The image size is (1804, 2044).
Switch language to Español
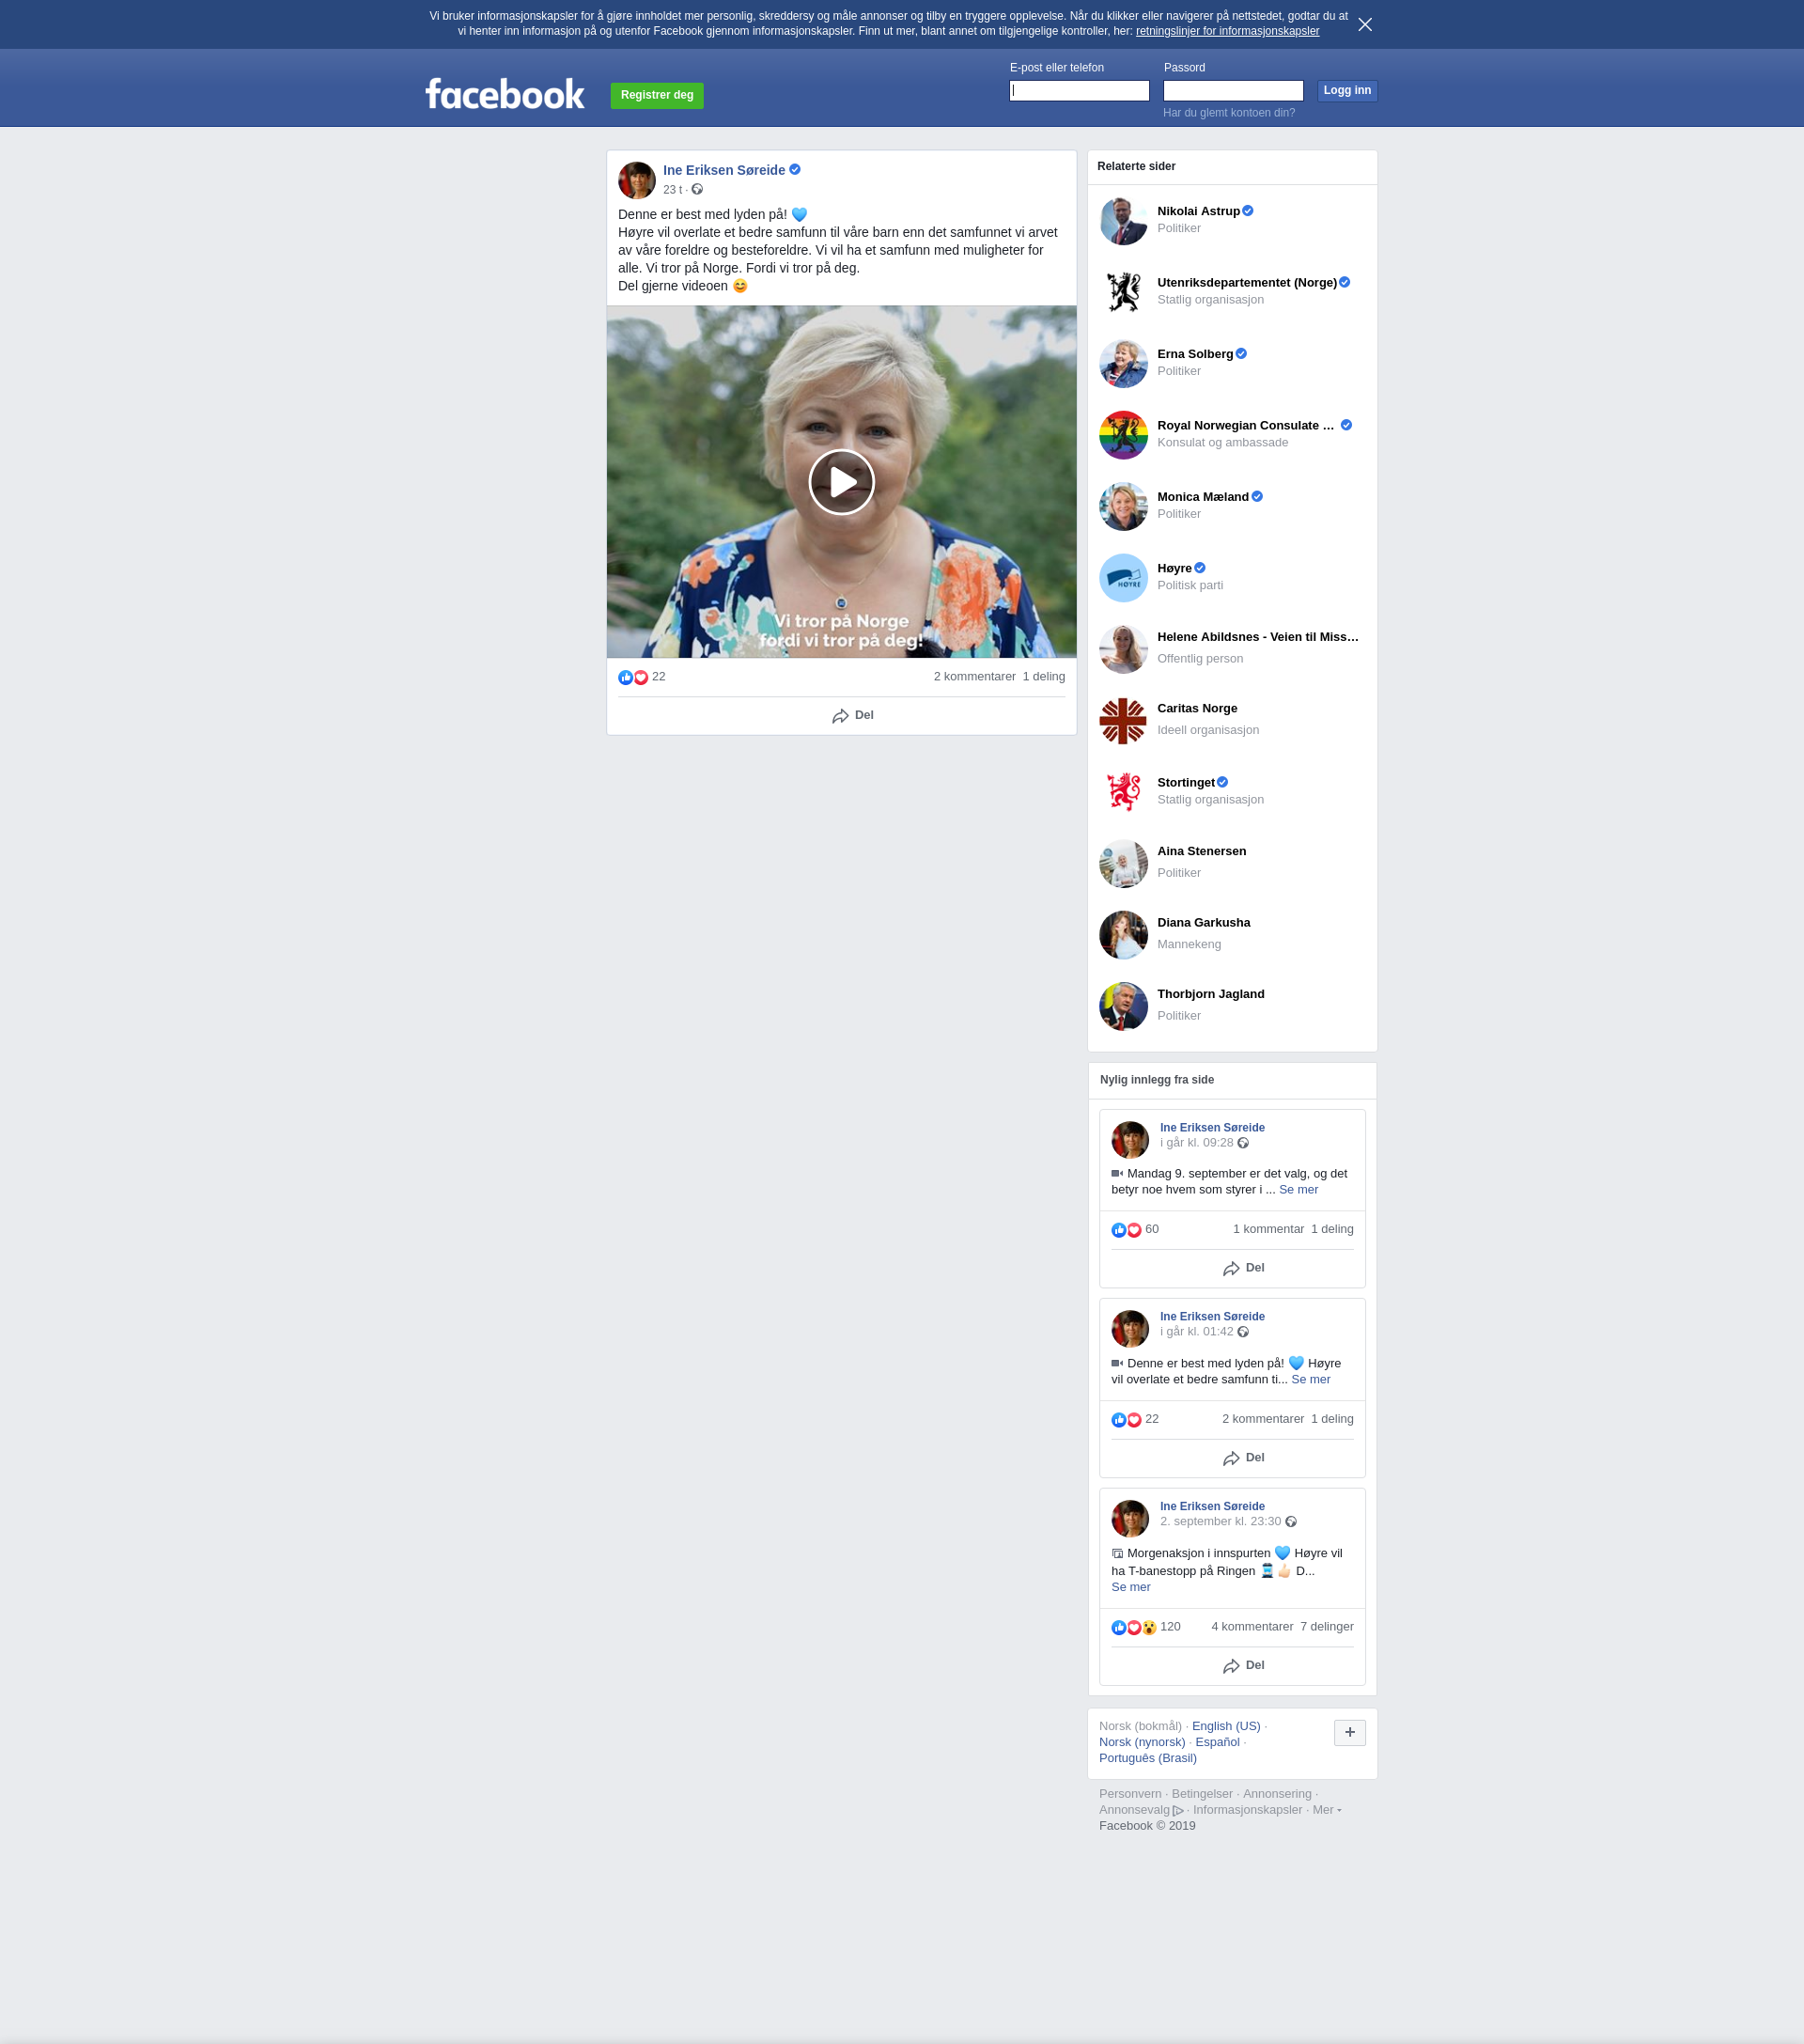coord(1217,1743)
